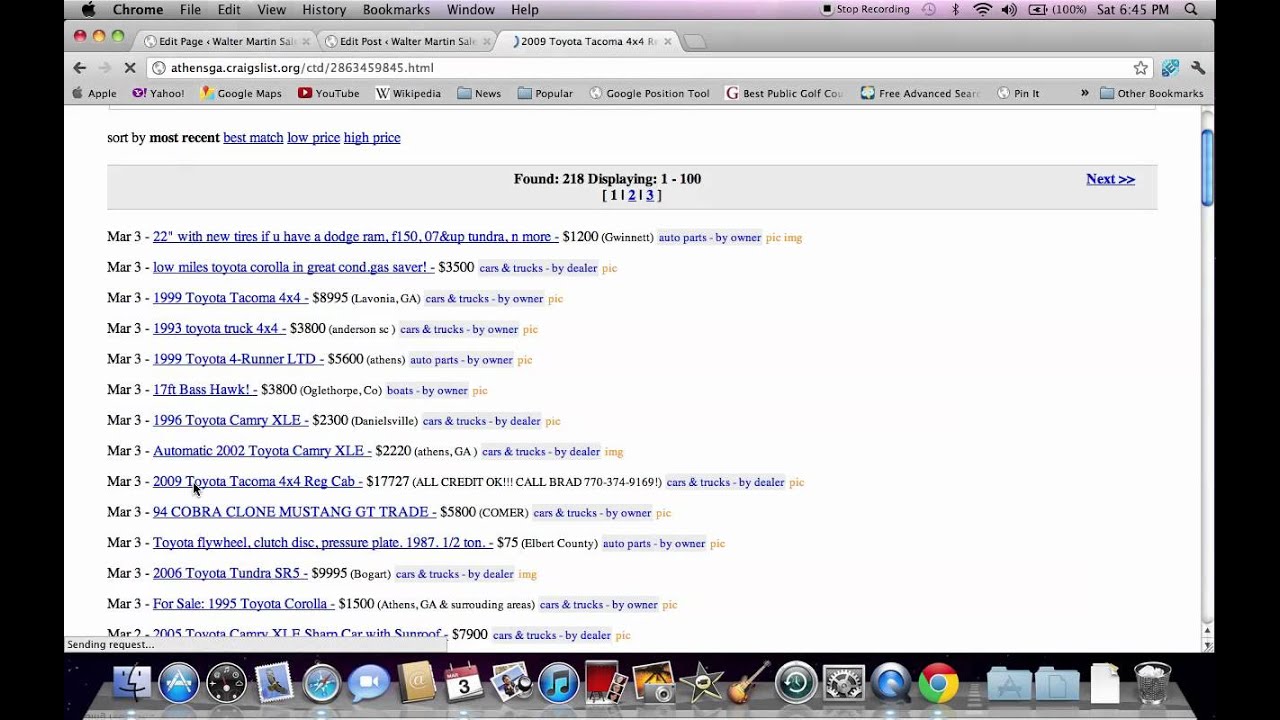Open the volume control in menu bar
This screenshot has height=720, width=1280.
coord(1009,9)
